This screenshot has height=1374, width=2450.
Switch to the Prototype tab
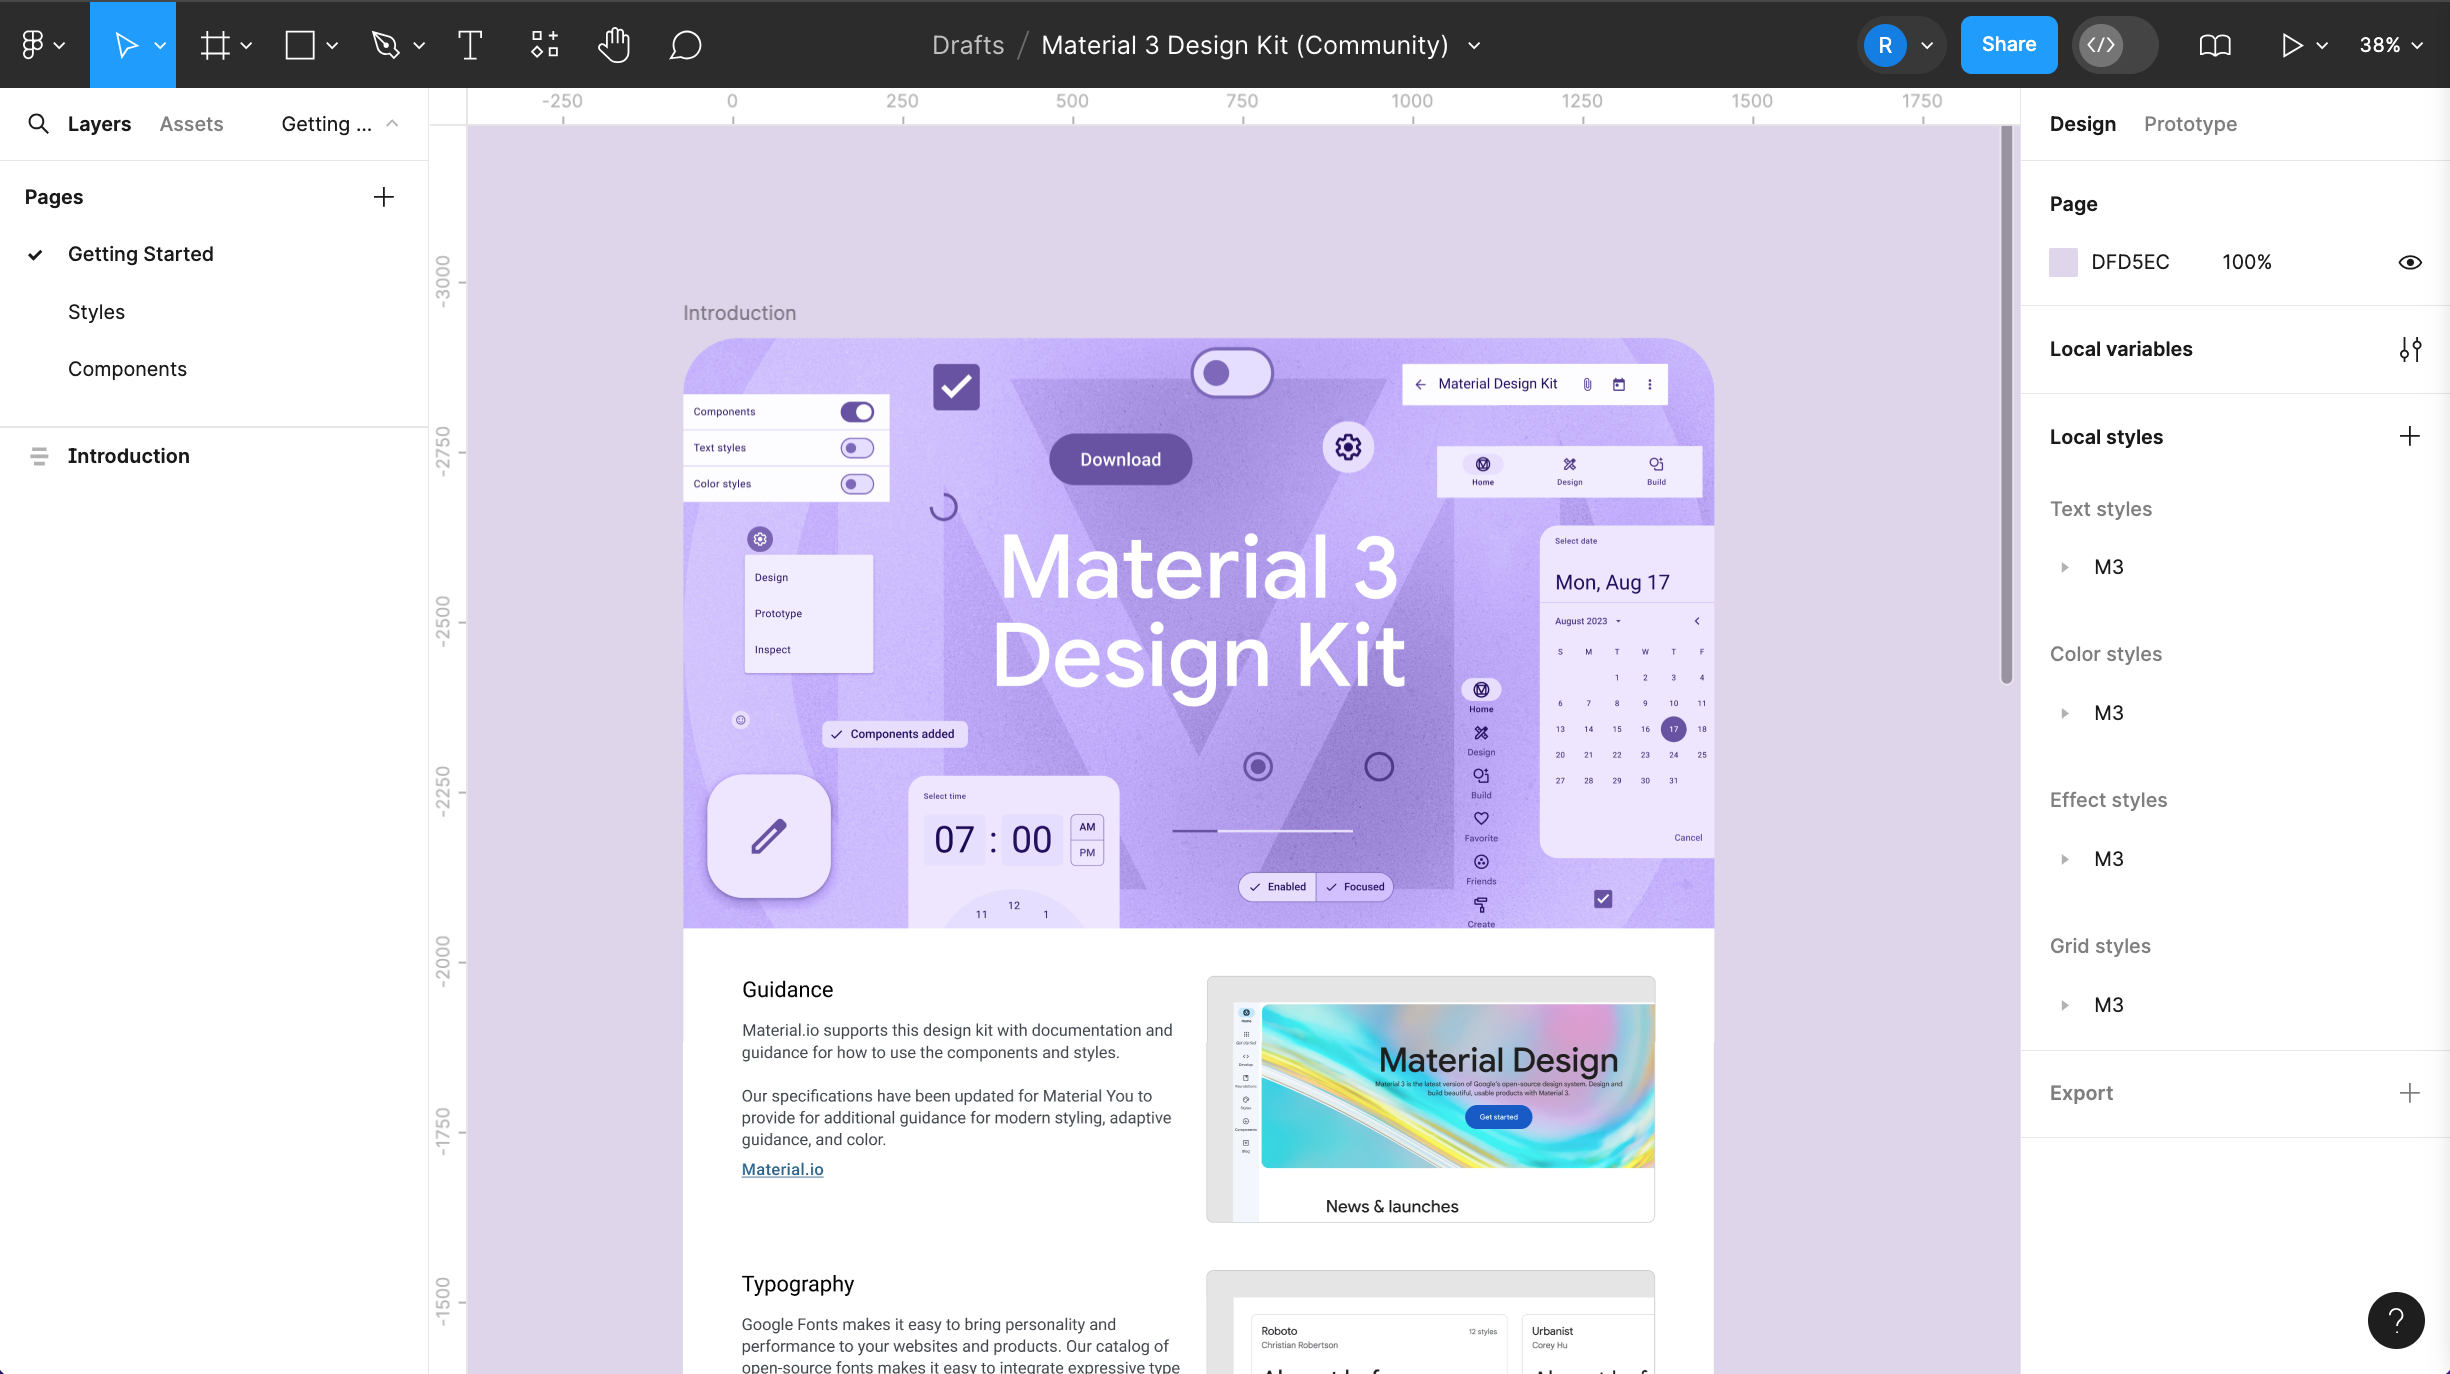coord(2189,123)
